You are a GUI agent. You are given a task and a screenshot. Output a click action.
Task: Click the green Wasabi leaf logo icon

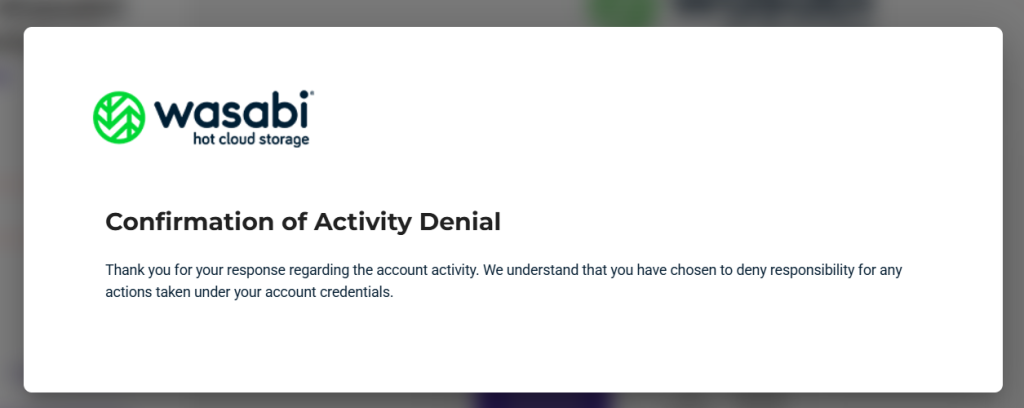[x=119, y=117]
